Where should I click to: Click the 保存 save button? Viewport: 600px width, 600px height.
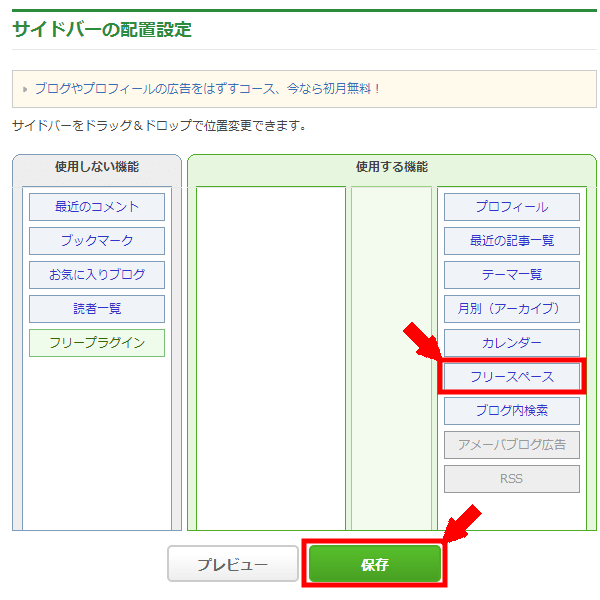pos(375,564)
